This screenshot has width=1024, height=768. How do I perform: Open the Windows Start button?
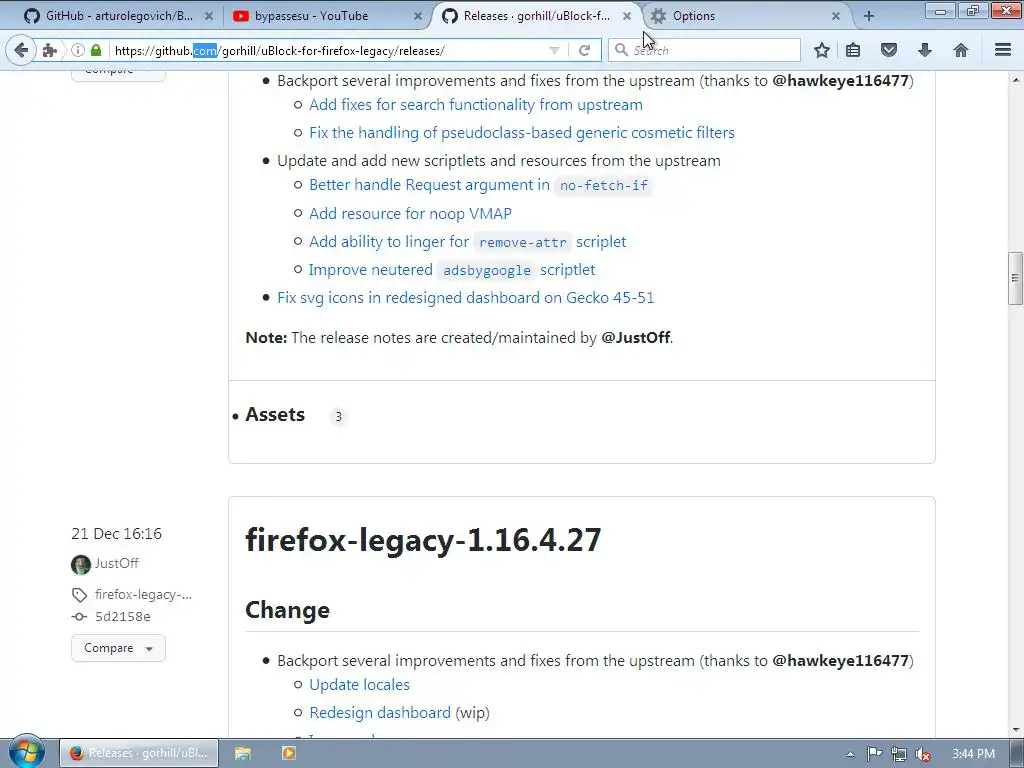[x=26, y=752]
